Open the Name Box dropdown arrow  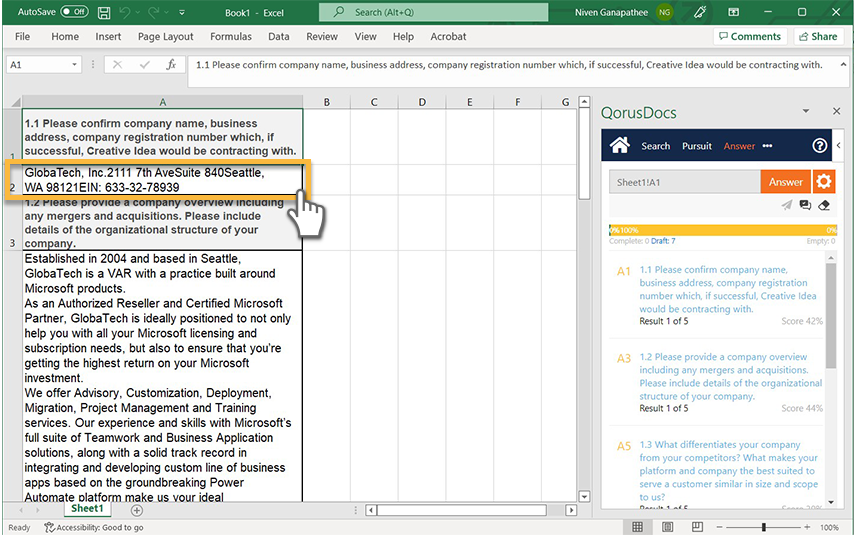tap(74, 65)
